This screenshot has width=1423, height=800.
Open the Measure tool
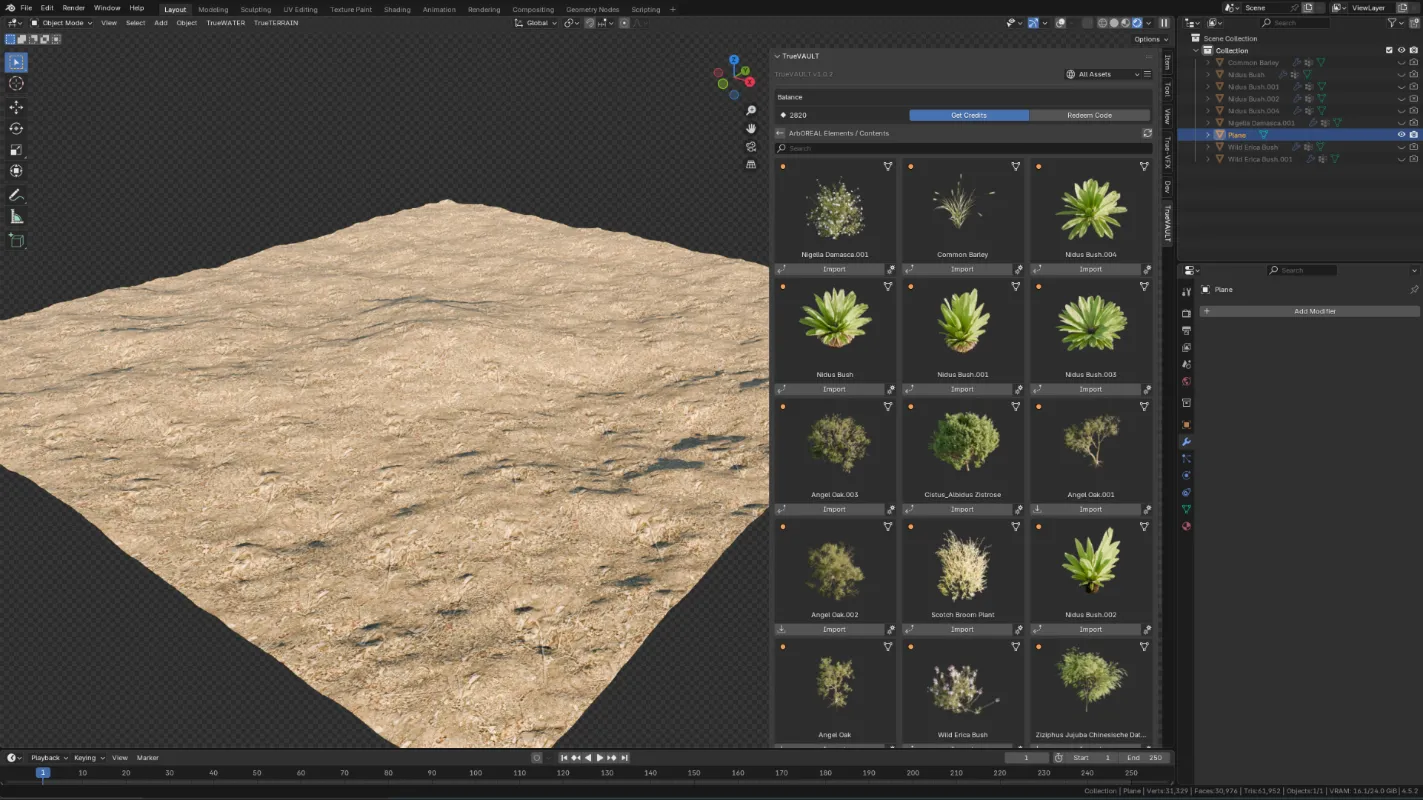[15, 217]
